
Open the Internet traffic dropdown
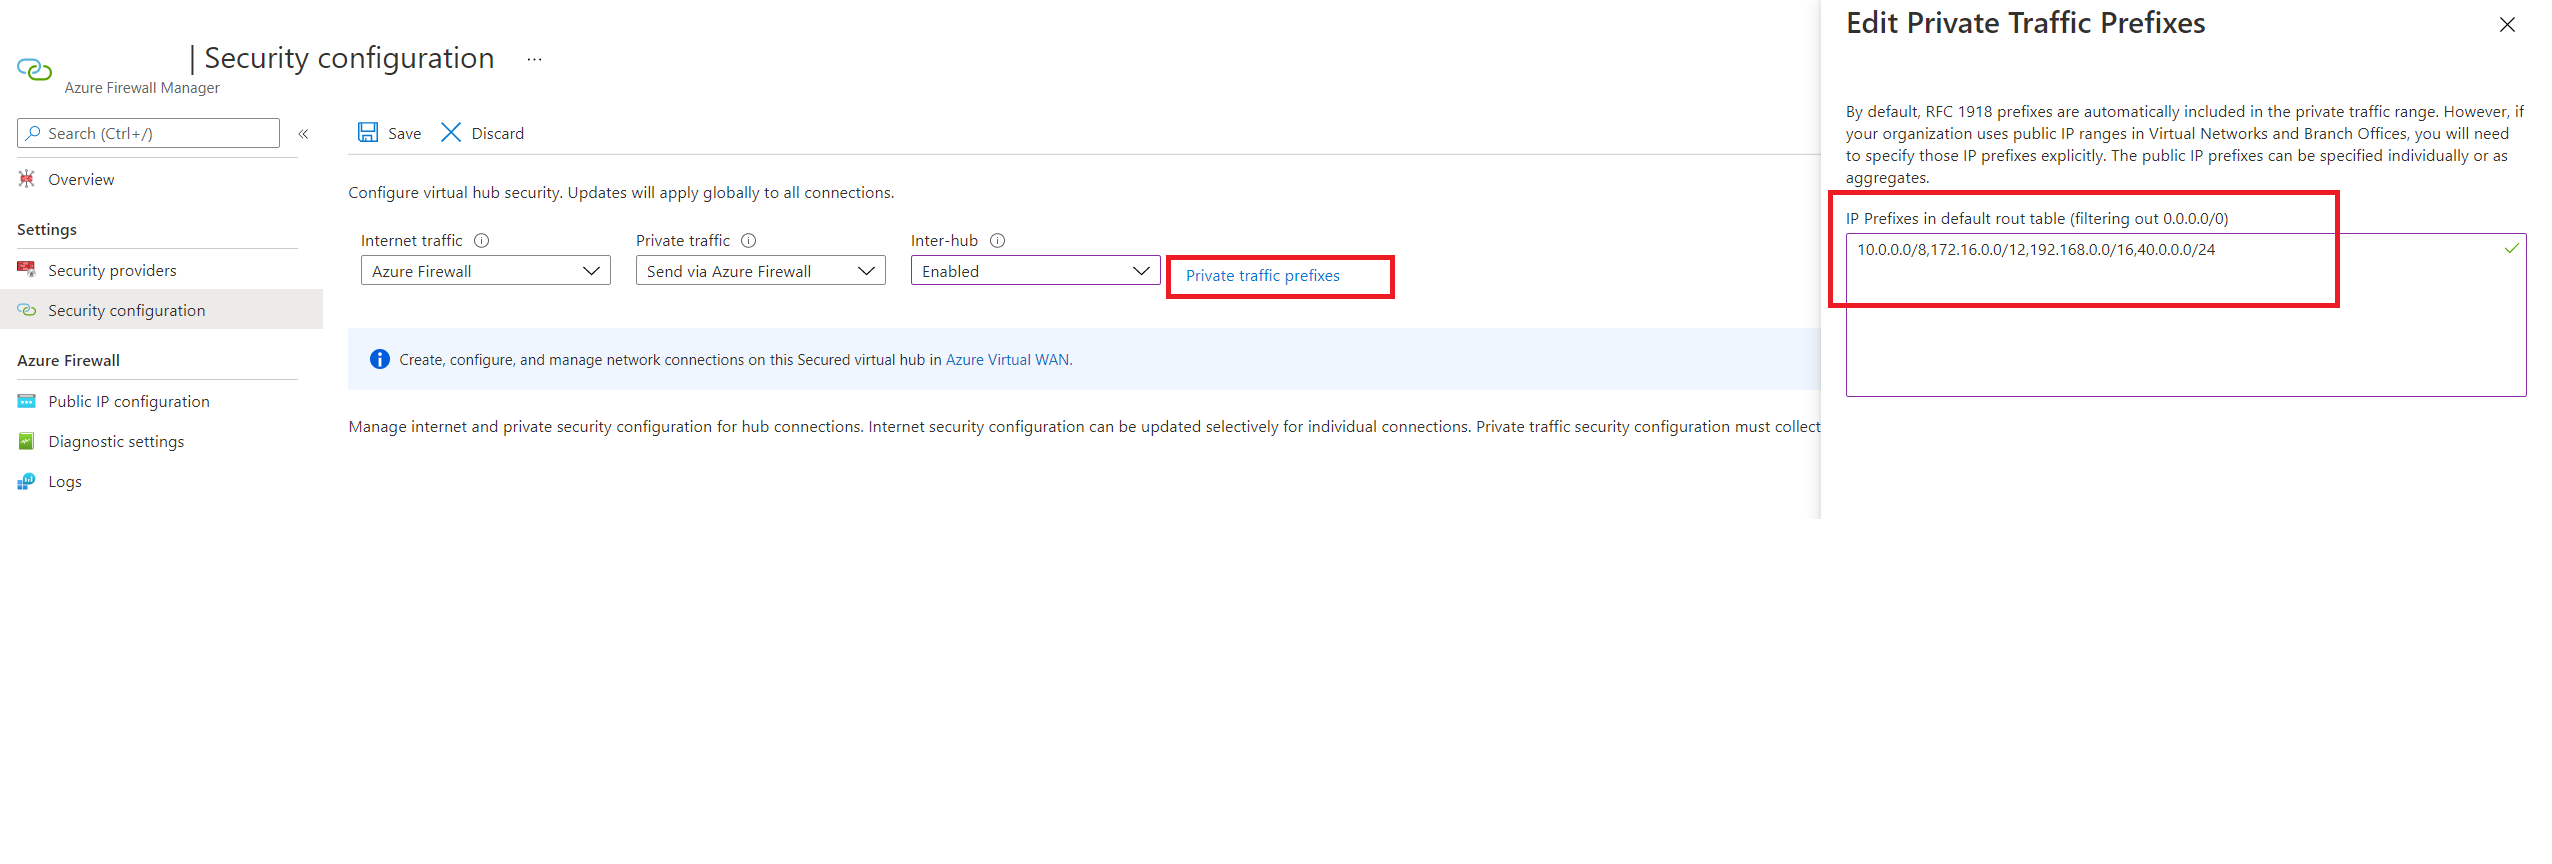click(485, 271)
